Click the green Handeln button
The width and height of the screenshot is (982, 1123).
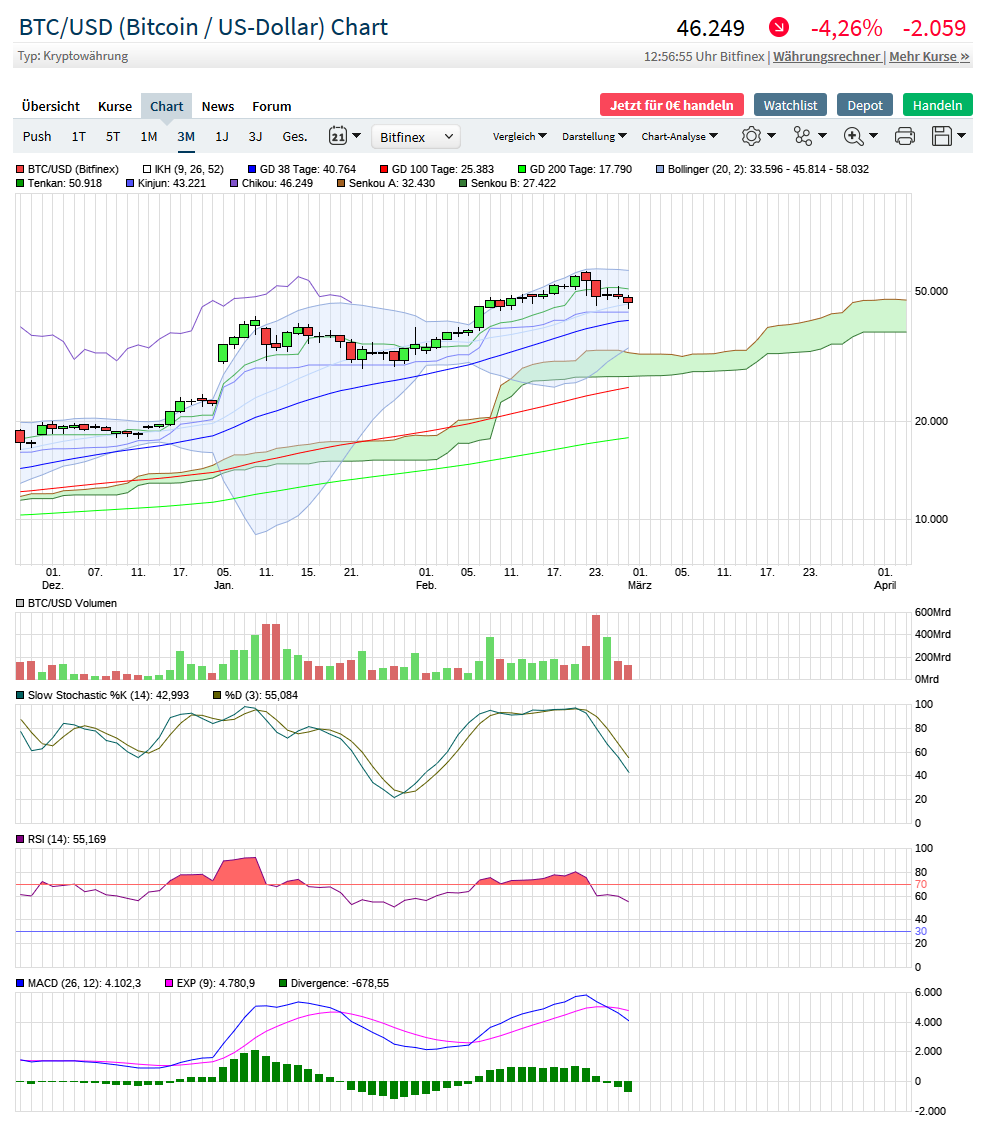coord(938,105)
